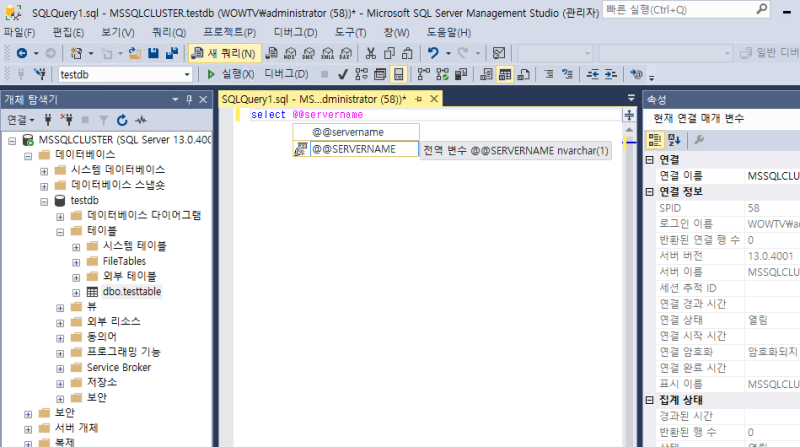Viewport: 800px width, 447px height.
Task: Click the 빠른 실행 quick launch box
Action: 687,10
